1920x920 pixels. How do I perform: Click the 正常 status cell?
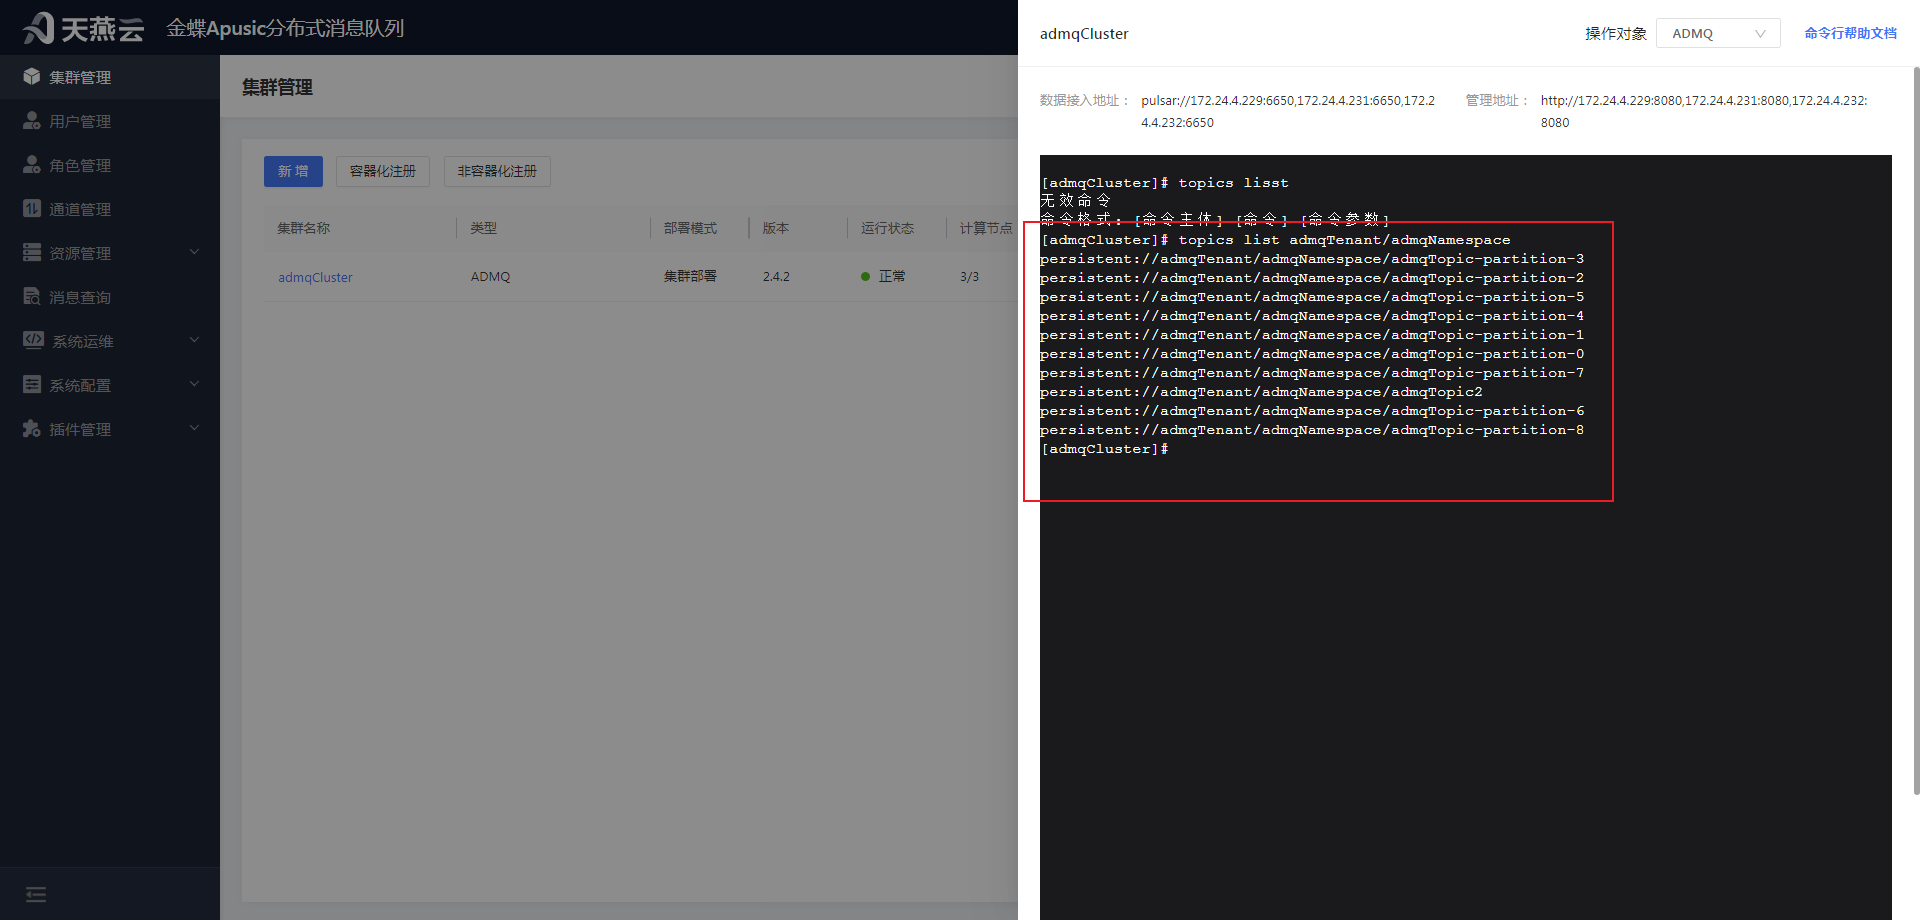(884, 276)
